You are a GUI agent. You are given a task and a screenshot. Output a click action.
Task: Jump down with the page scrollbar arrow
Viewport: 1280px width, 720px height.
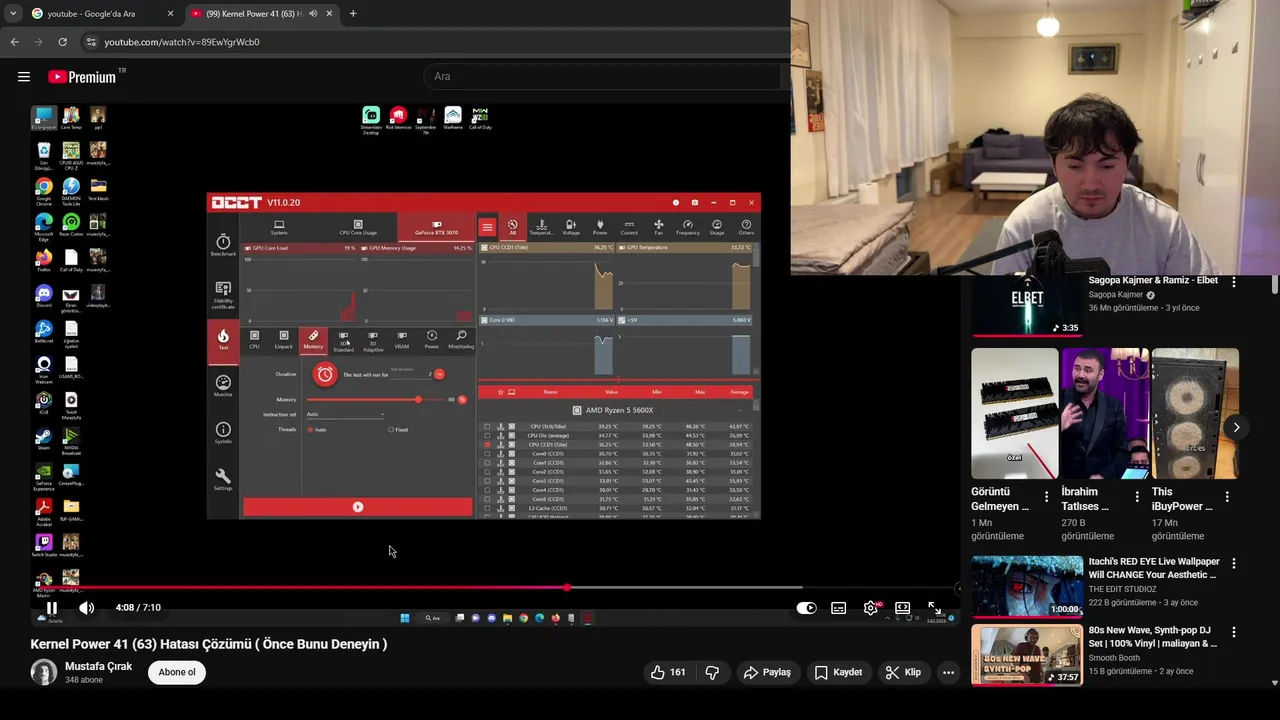[1275, 683]
